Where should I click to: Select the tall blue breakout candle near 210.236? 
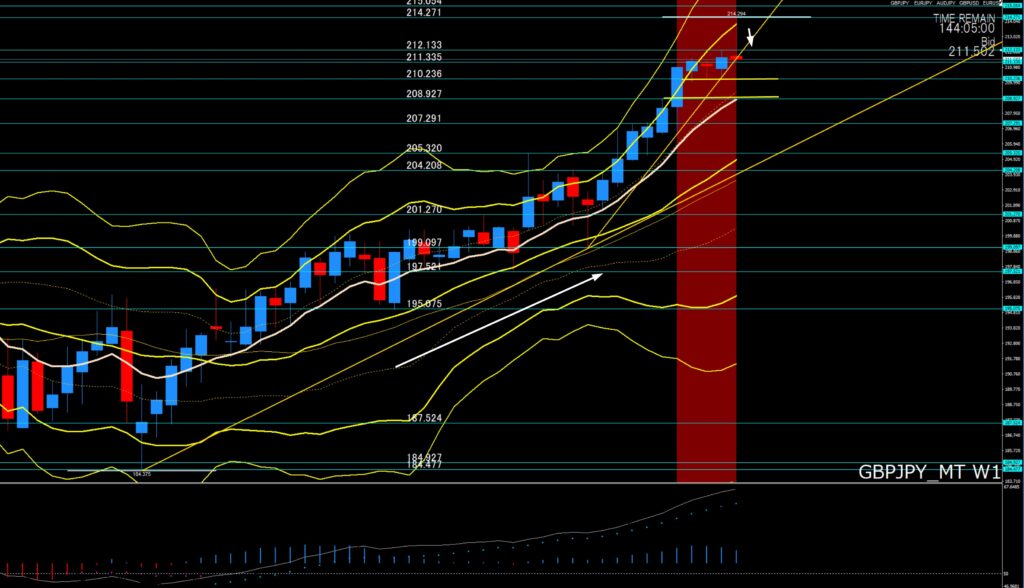pyautogui.click(x=677, y=86)
